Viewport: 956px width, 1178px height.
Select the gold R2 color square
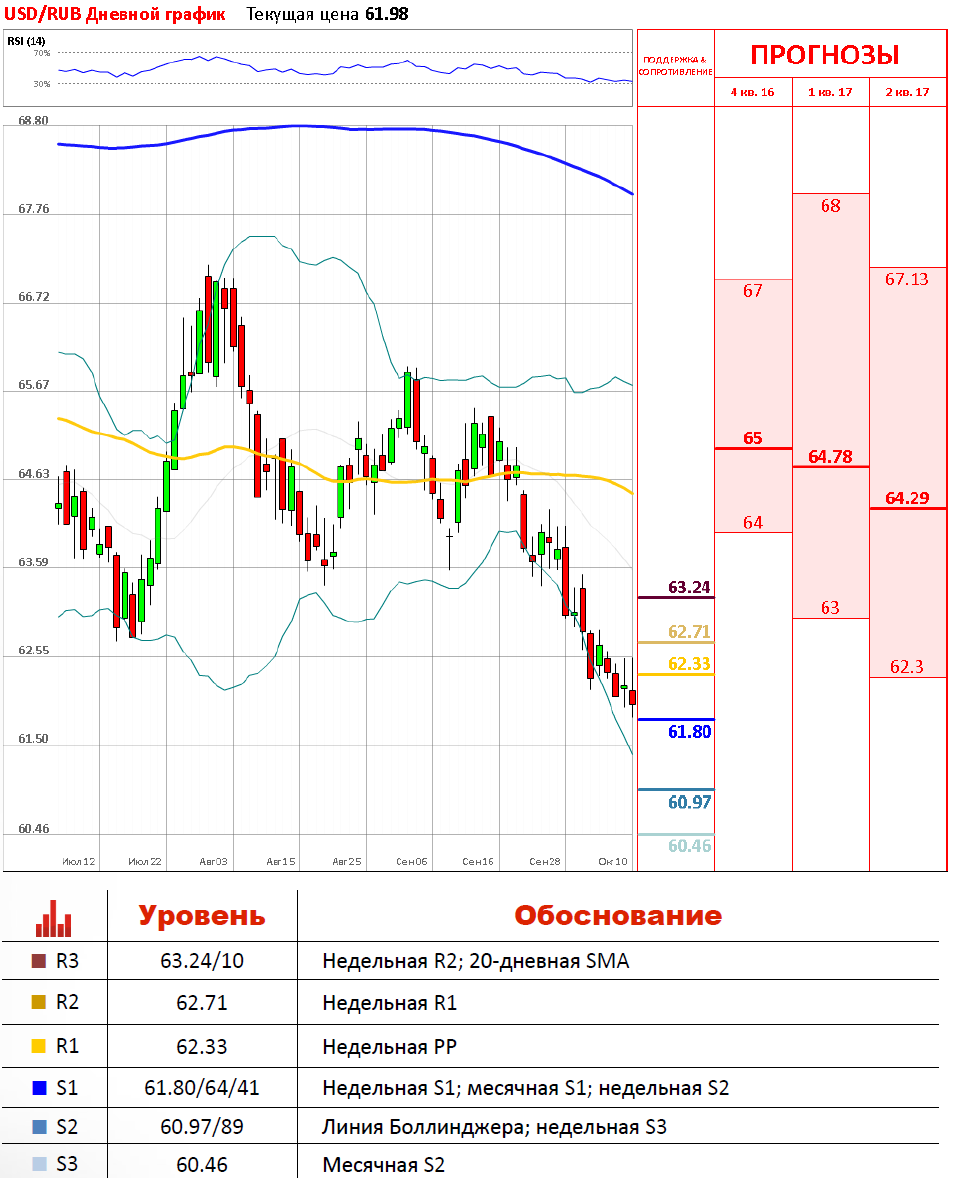pyautogui.click(x=39, y=1003)
